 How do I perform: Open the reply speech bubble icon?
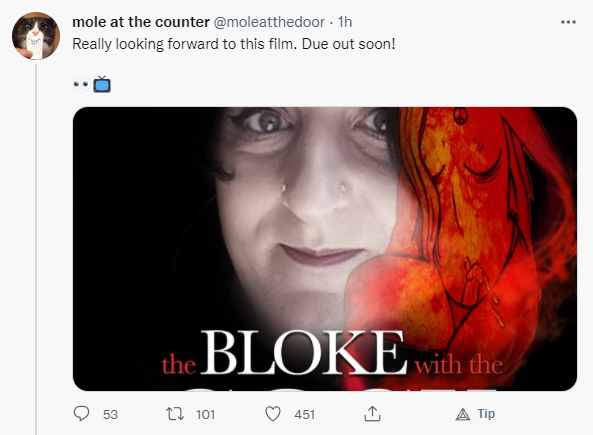coord(81,413)
